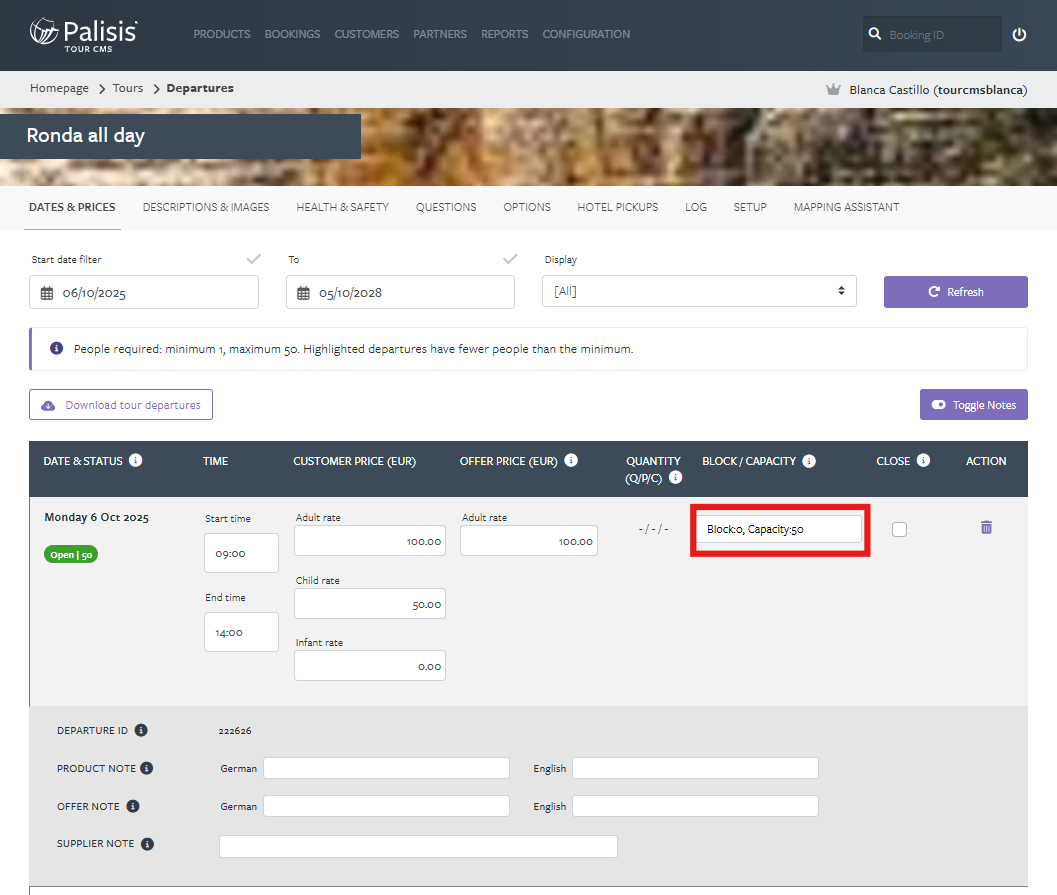Open the Configuration menu

586,34
